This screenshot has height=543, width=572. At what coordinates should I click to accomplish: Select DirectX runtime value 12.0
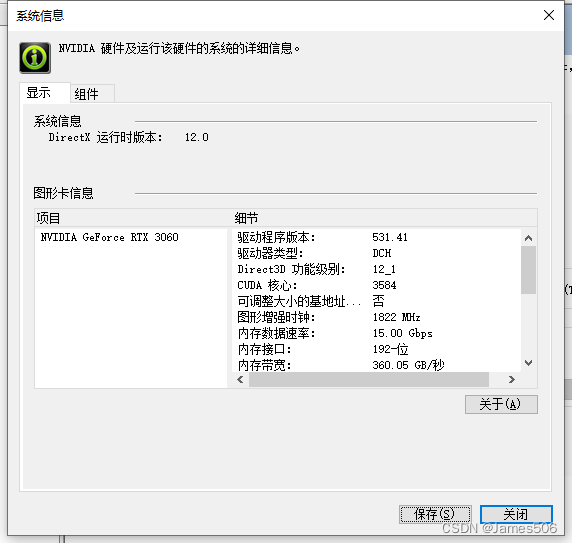[197, 137]
